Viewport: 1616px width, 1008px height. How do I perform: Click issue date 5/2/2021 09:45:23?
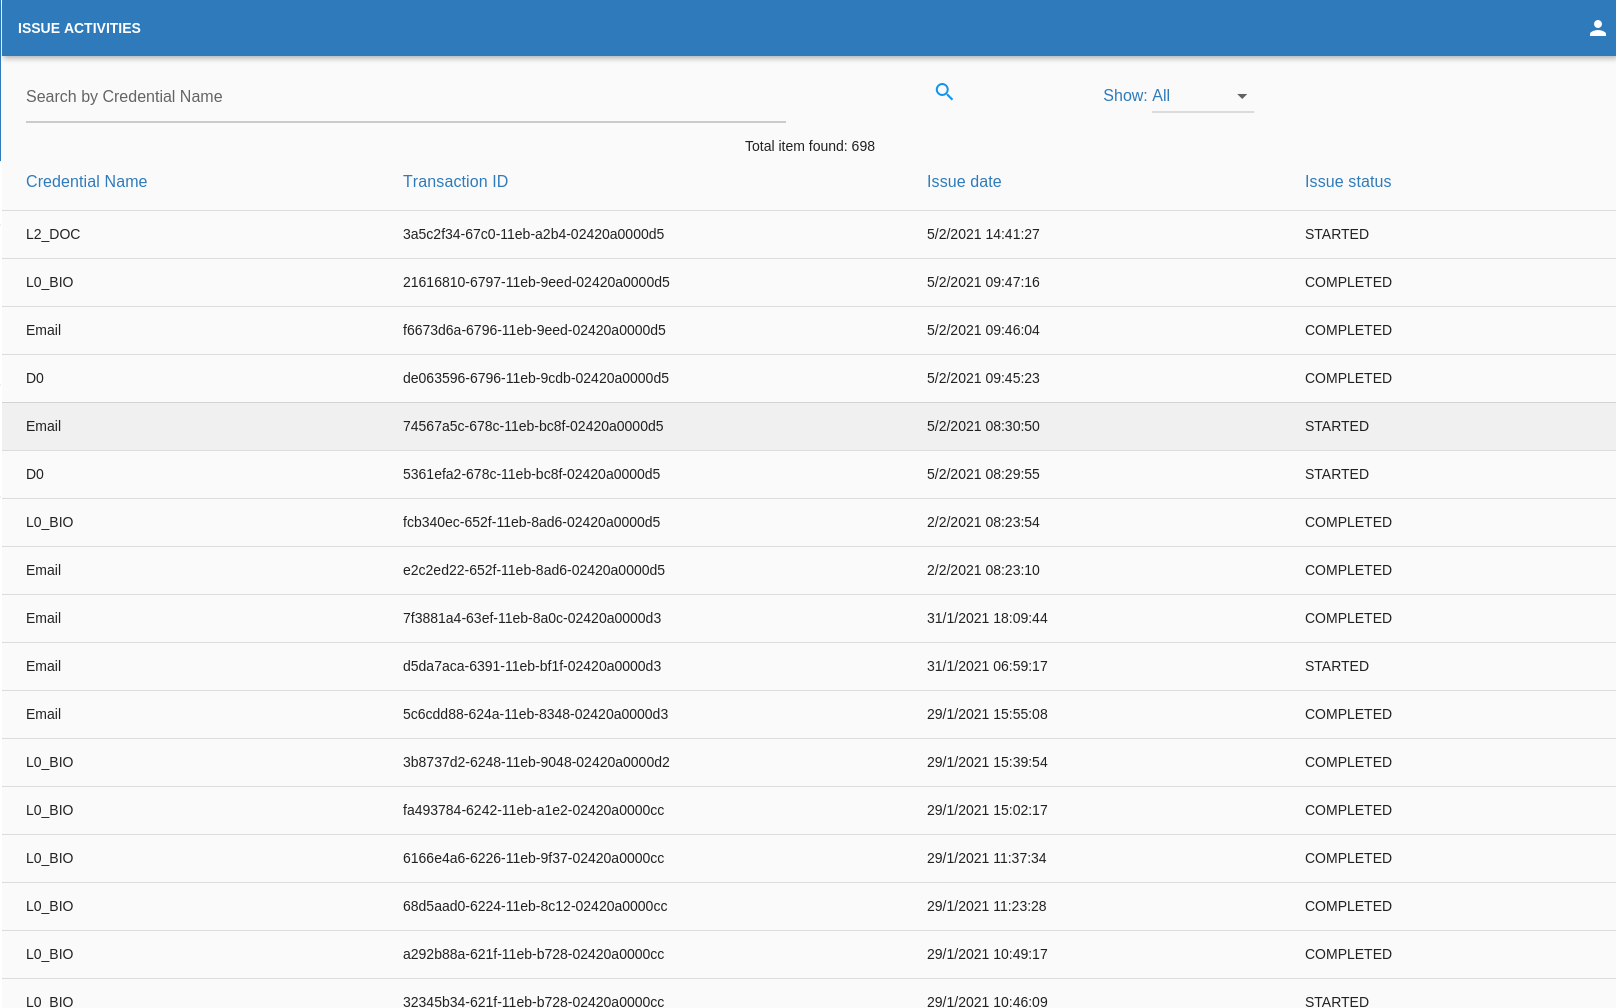pos(983,378)
